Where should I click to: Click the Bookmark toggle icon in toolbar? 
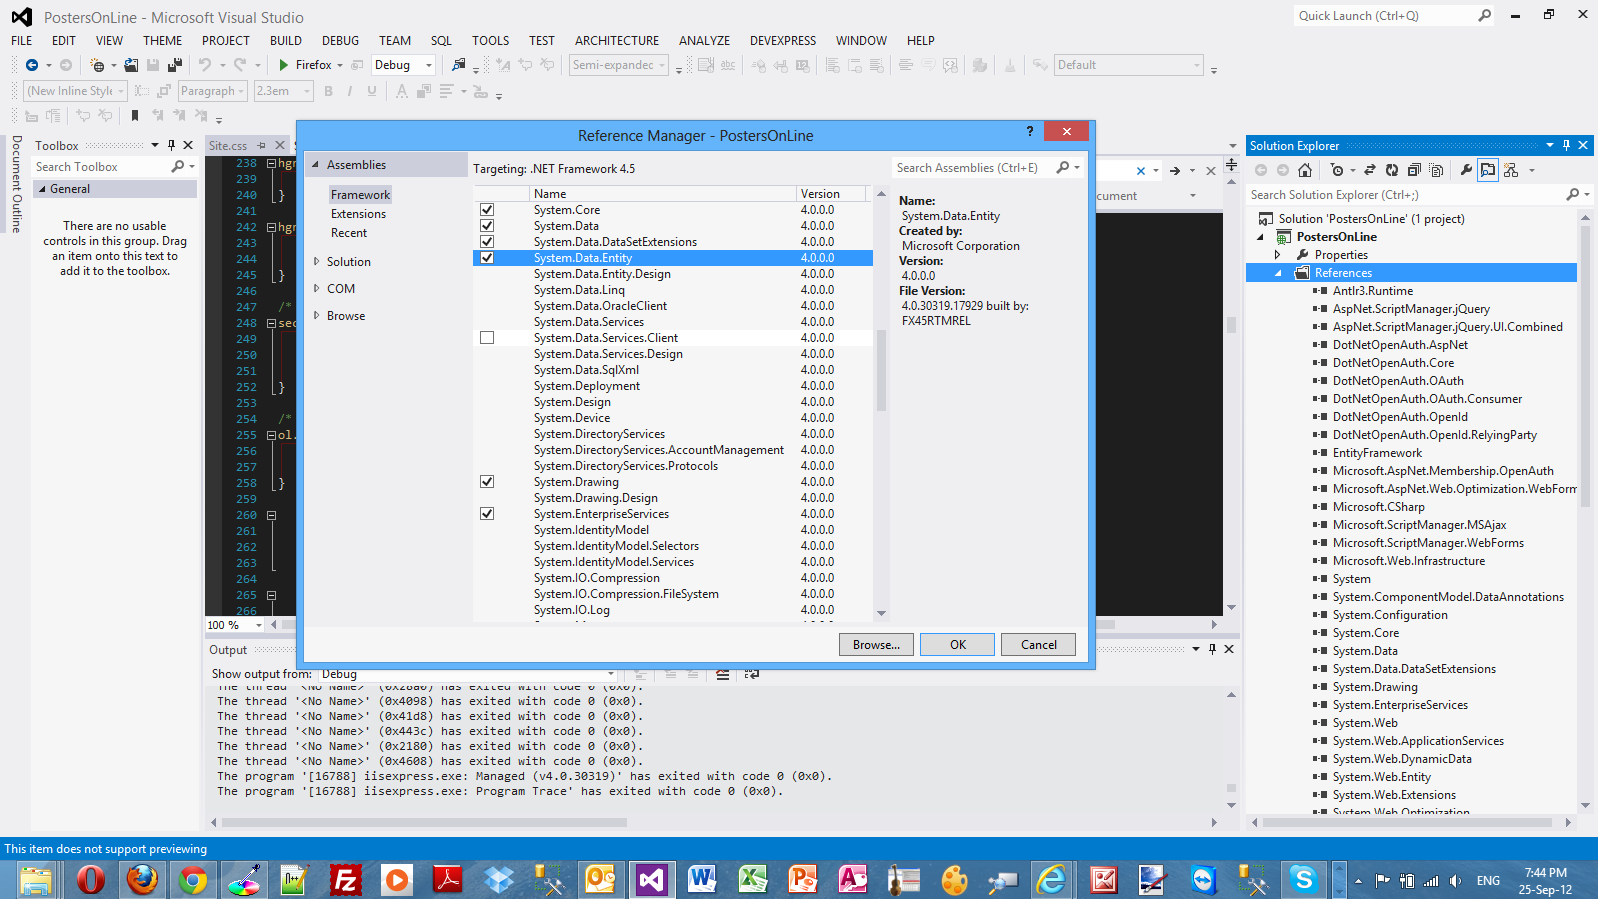(135, 116)
